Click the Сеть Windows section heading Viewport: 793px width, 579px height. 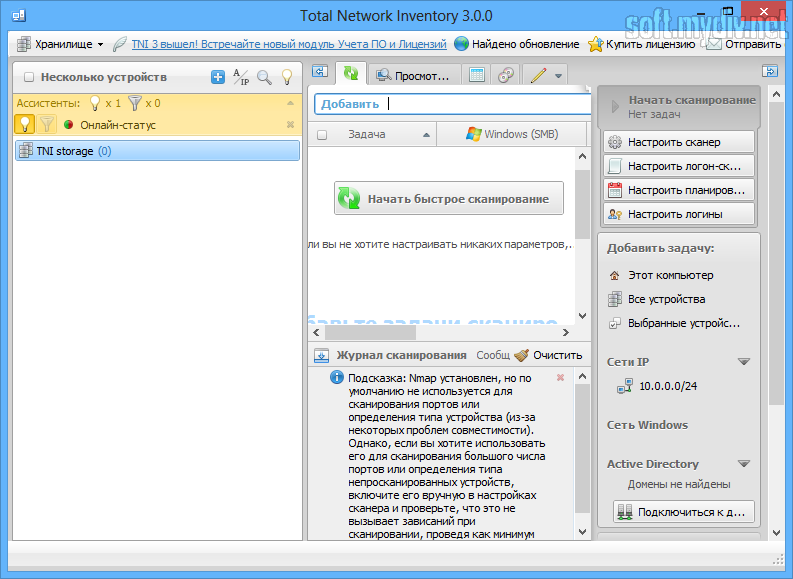tap(647, 425)
